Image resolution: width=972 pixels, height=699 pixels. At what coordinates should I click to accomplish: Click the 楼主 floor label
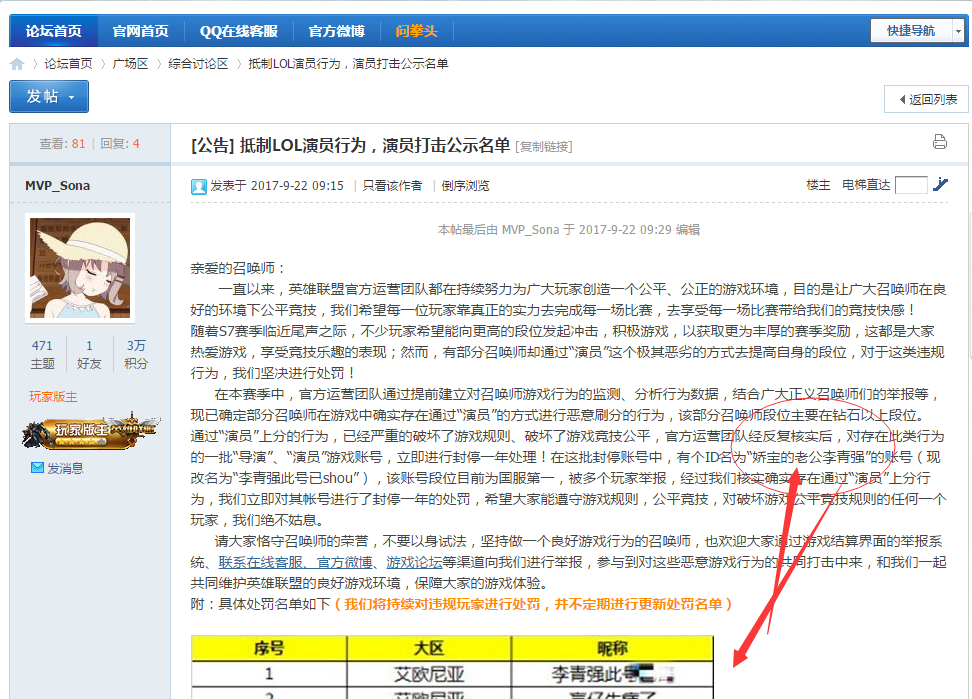(x=818, y=185)
